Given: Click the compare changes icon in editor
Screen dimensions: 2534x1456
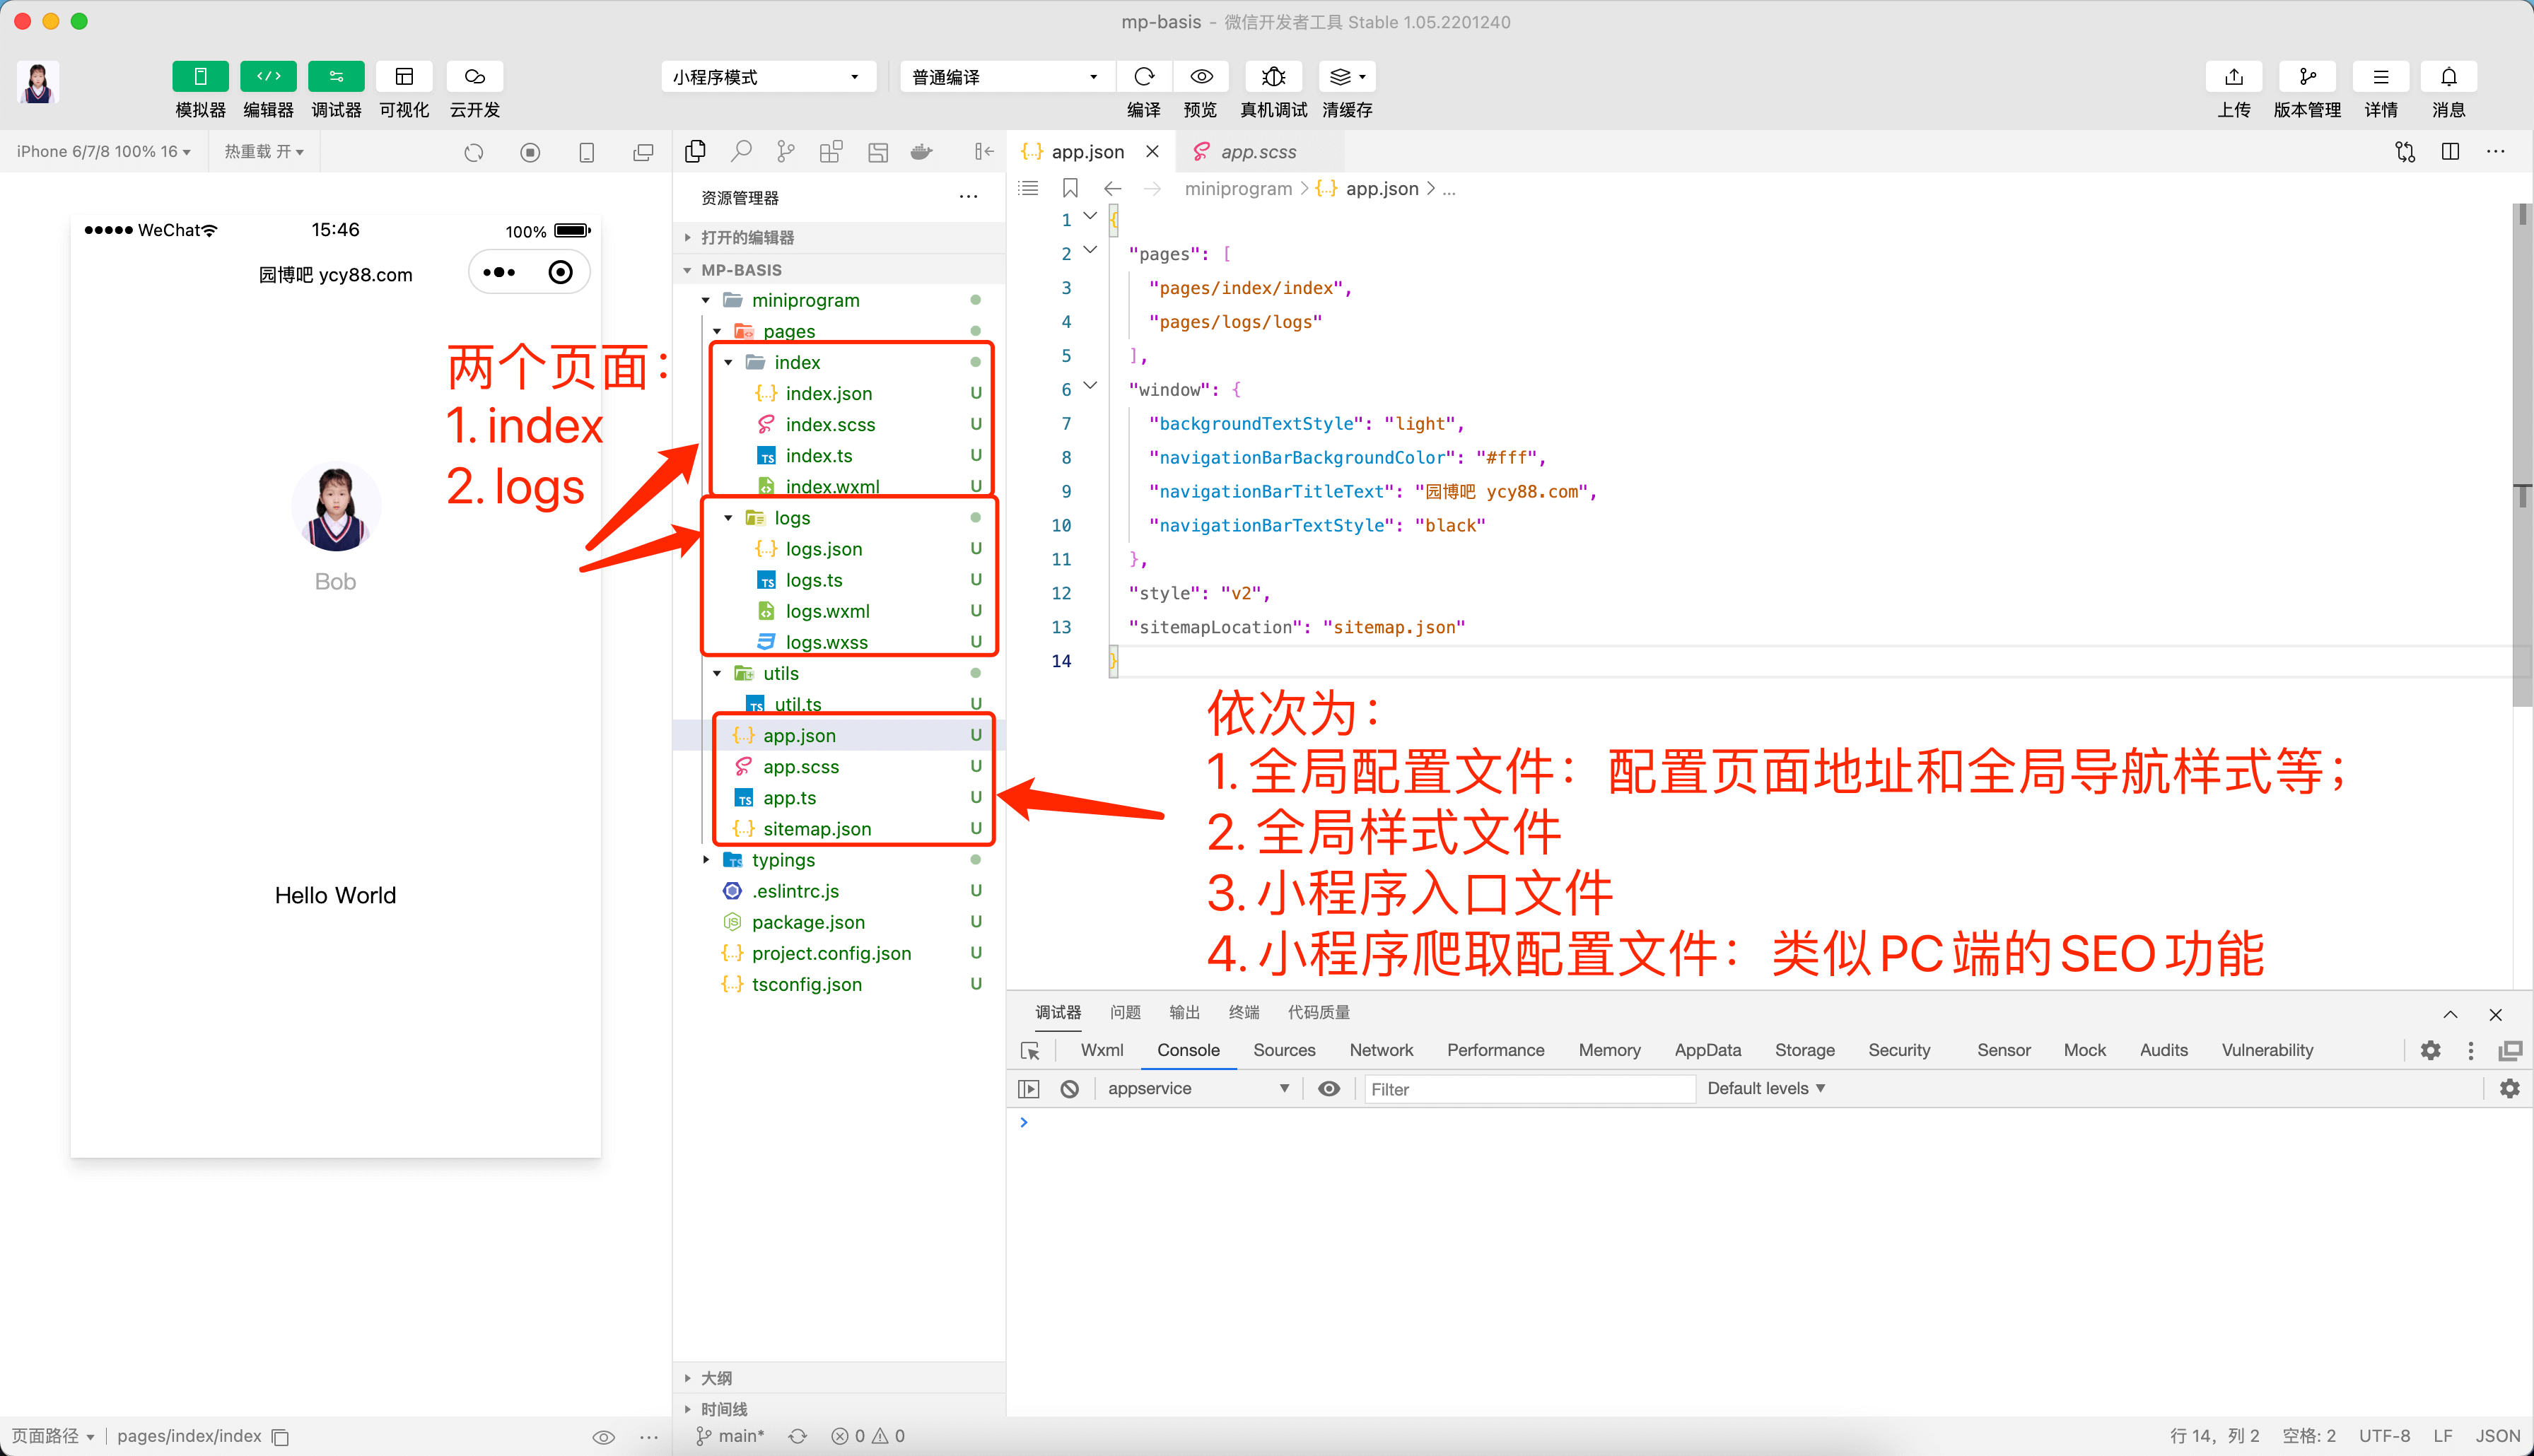Looking at the screenshot, I should 2405,152.
